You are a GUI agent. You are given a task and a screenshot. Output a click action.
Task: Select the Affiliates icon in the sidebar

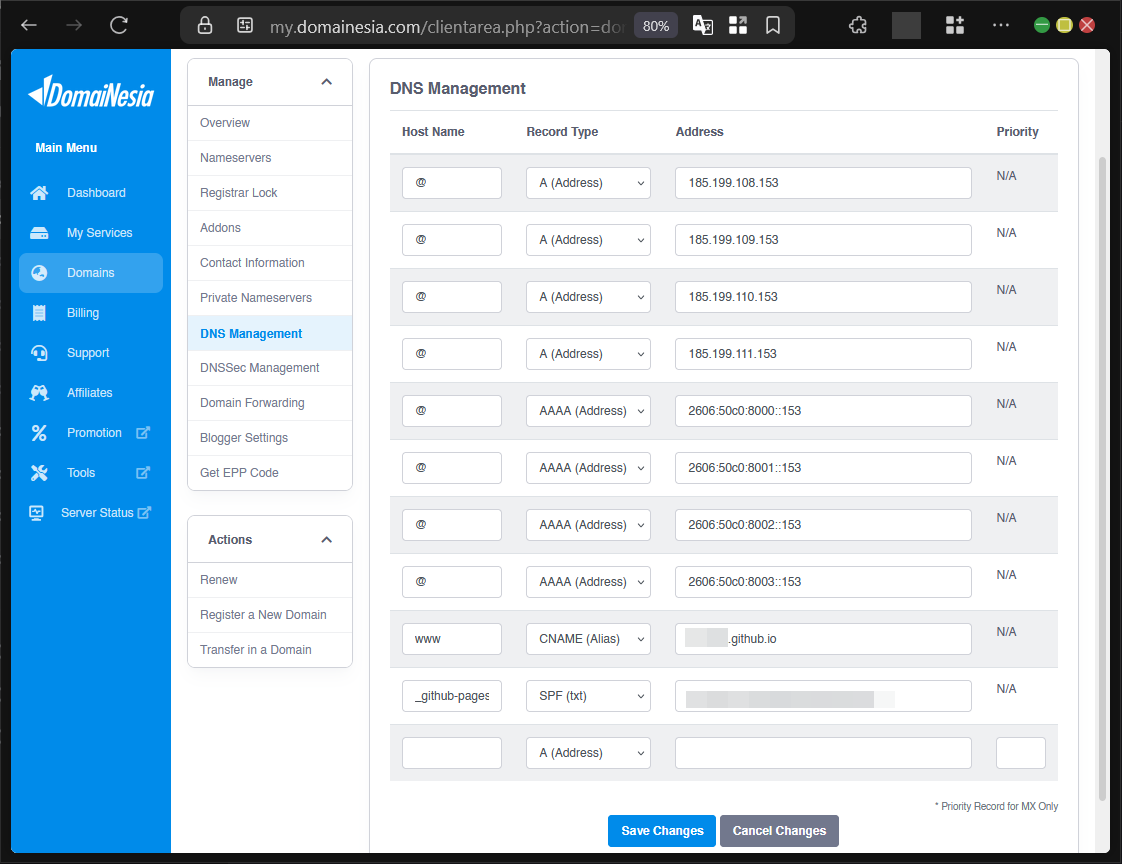[x=37, y=392]
